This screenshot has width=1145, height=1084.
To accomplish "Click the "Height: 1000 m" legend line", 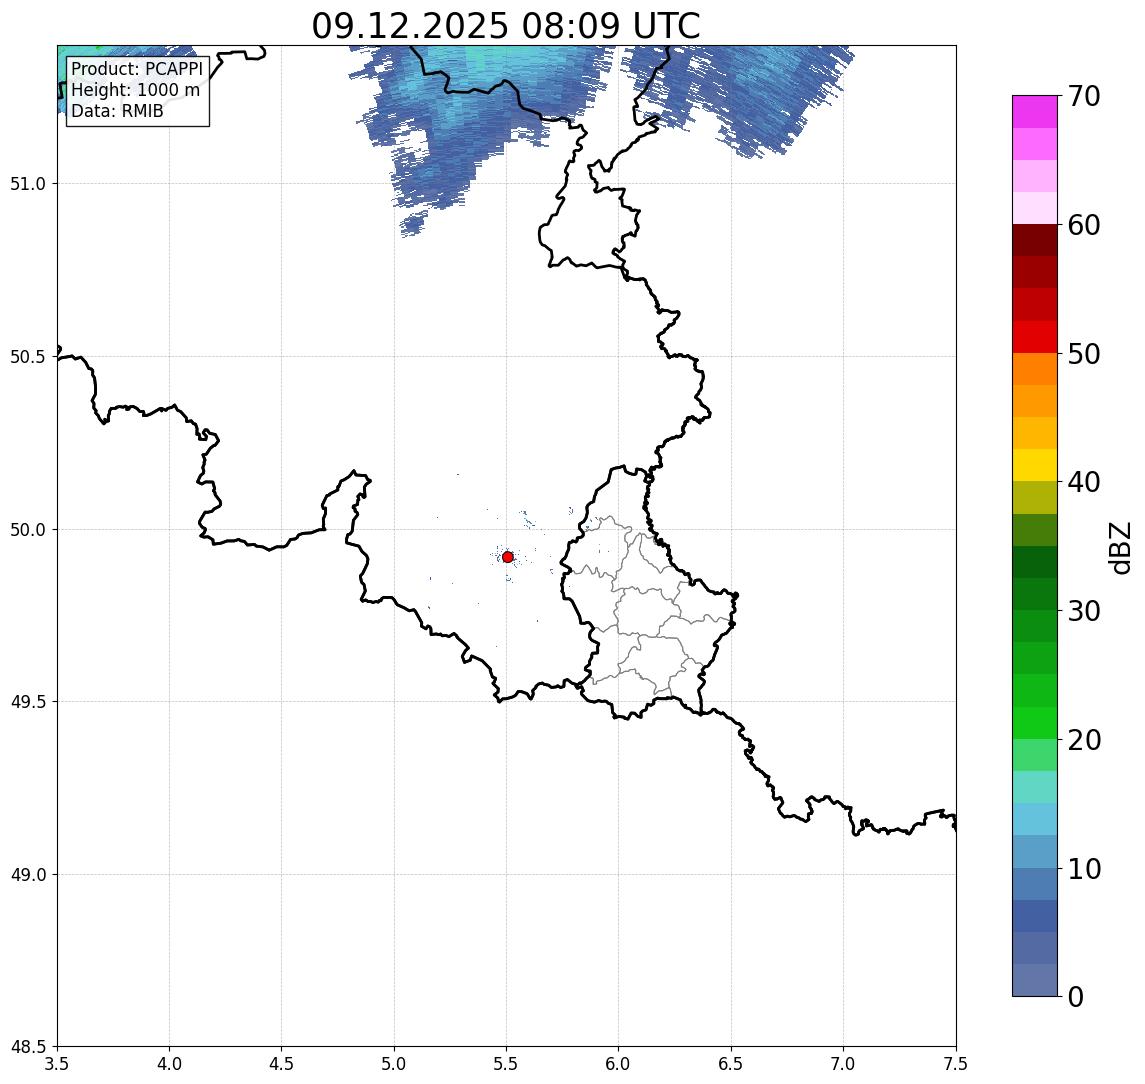I will click(135, 90).
